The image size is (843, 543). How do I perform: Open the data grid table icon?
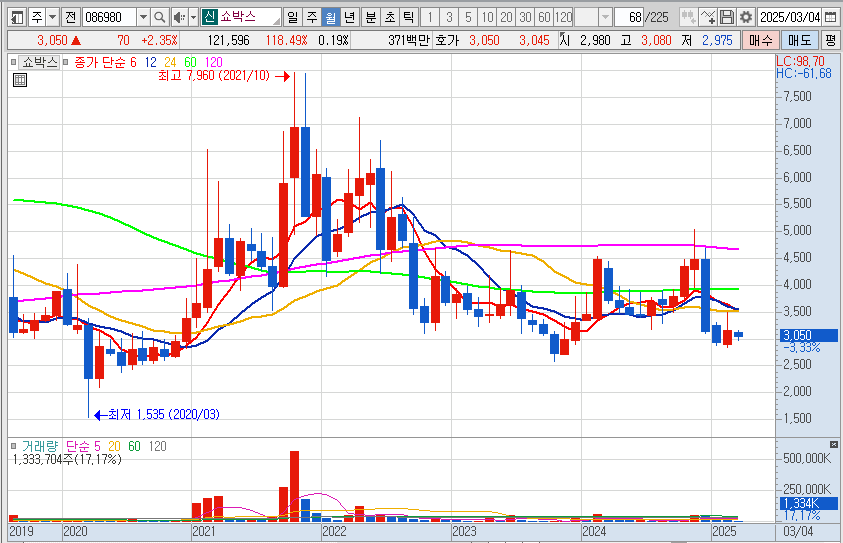20,81
